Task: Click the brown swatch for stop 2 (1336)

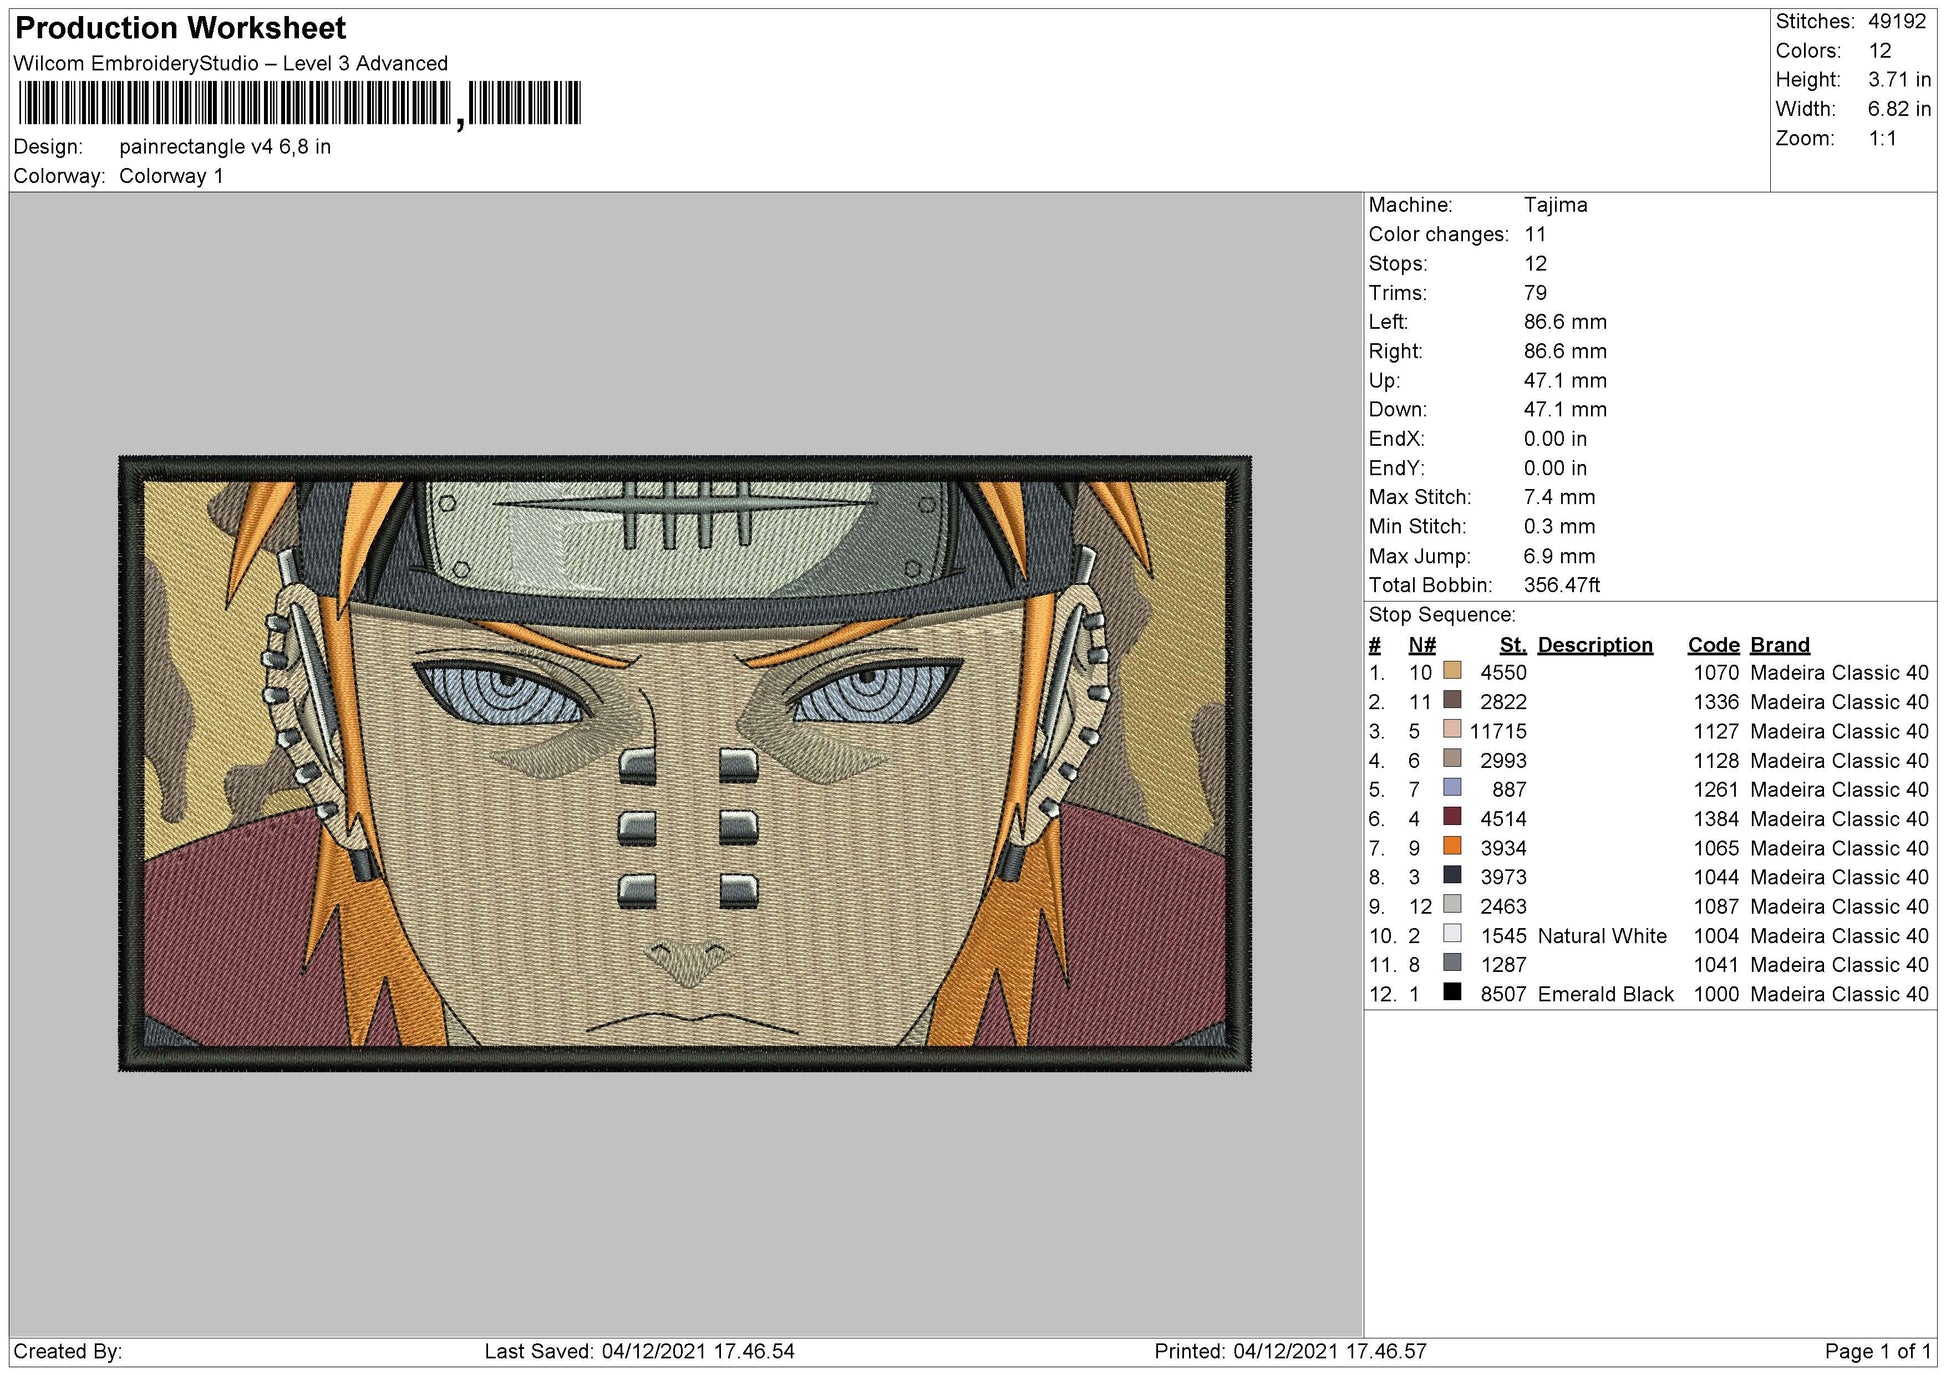Action: [1452, 699]
